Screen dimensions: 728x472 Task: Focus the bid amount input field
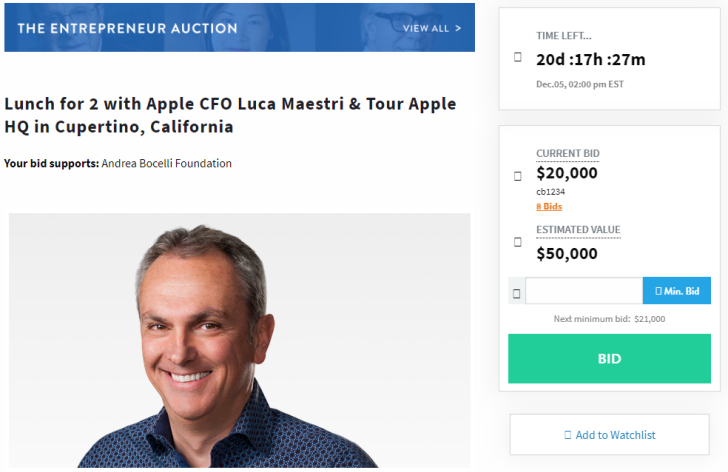click(x=584, y=291)
